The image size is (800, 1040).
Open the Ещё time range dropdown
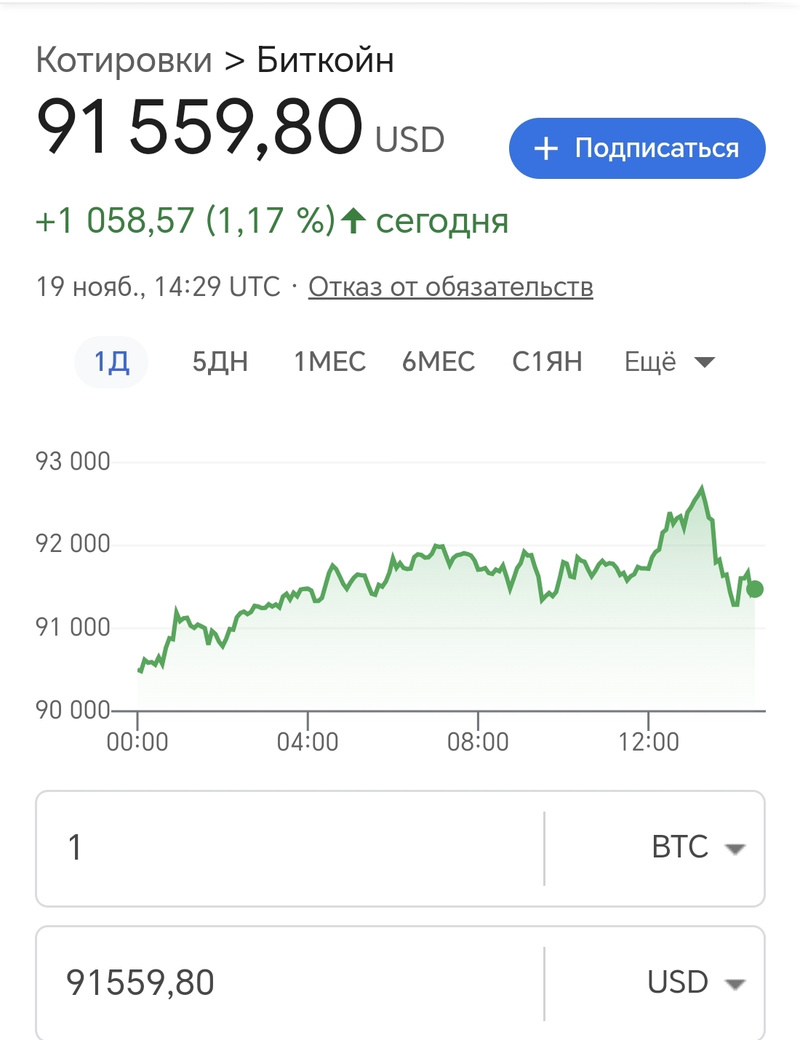coord(669,362)
